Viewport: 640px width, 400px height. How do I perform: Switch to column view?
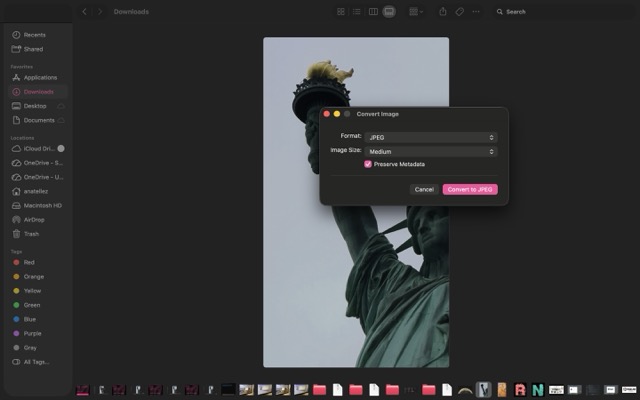coord(373,12)
